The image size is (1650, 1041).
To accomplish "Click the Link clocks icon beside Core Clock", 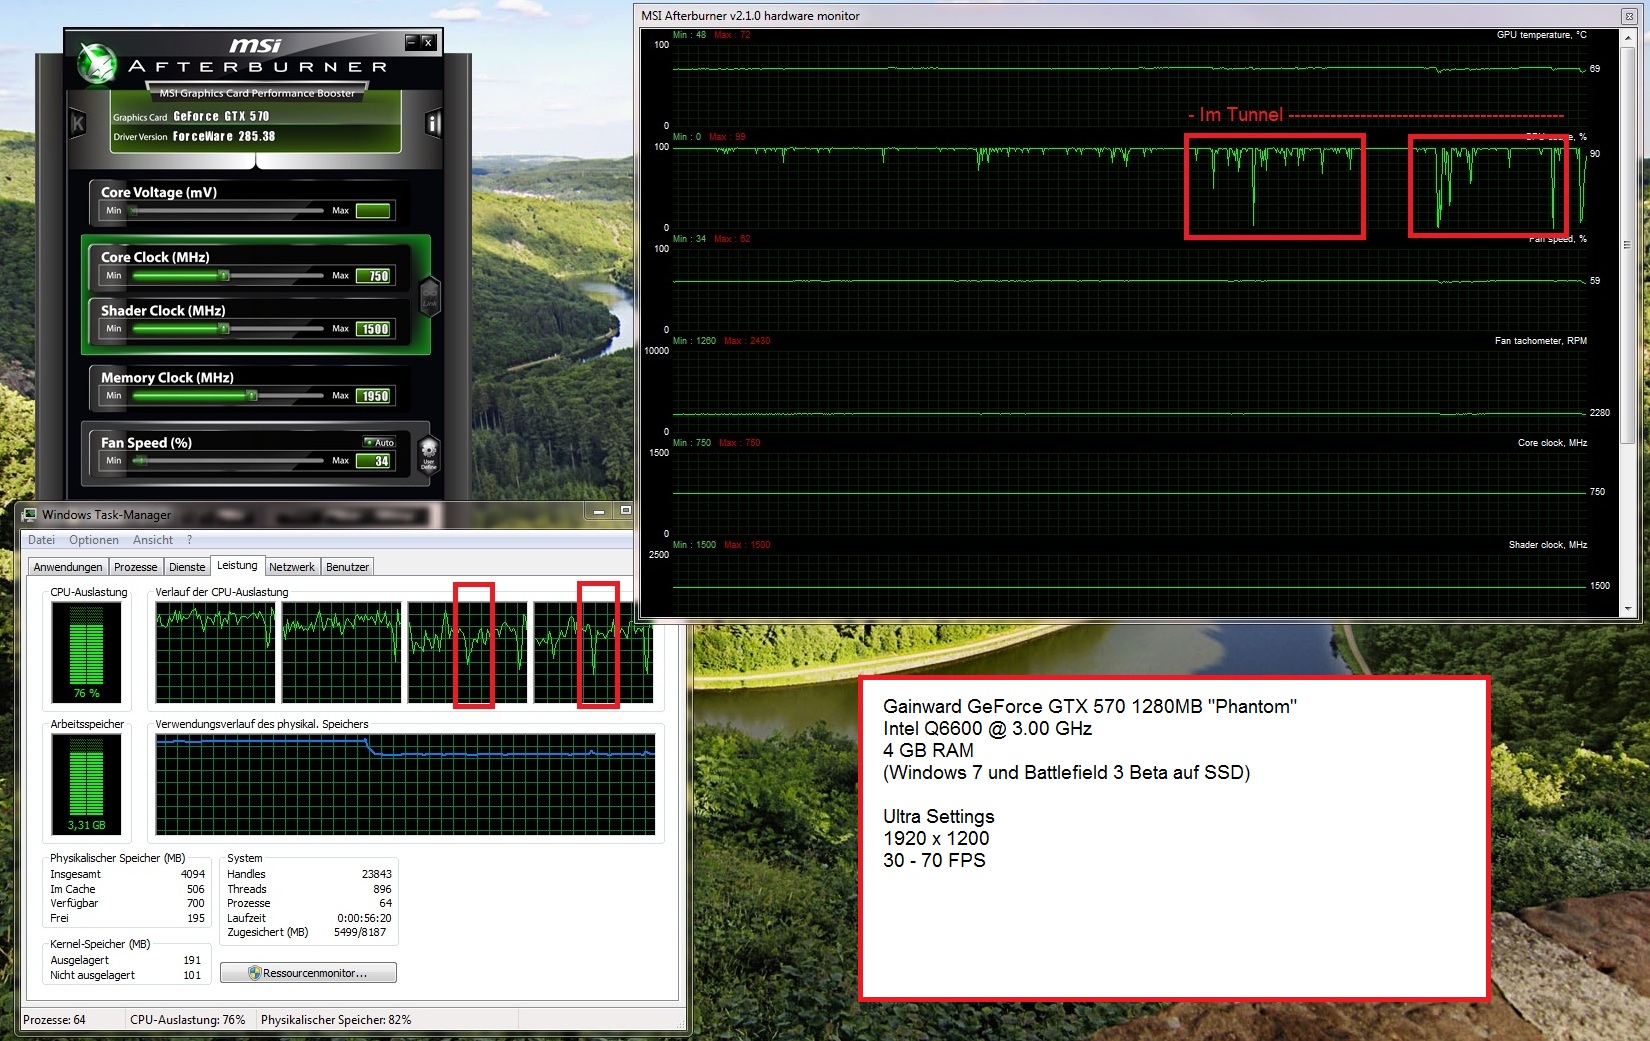I will pos(429,297).
